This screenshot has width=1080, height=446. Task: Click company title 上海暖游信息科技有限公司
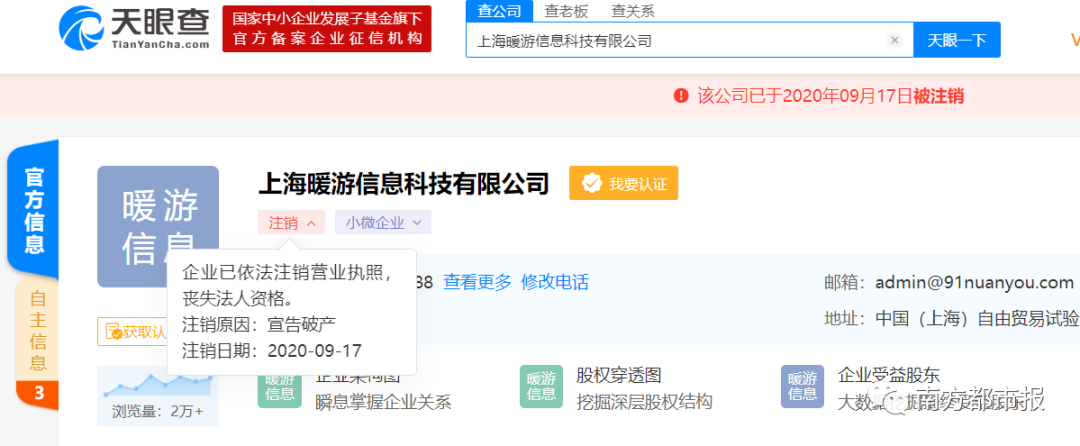[404, 184]
